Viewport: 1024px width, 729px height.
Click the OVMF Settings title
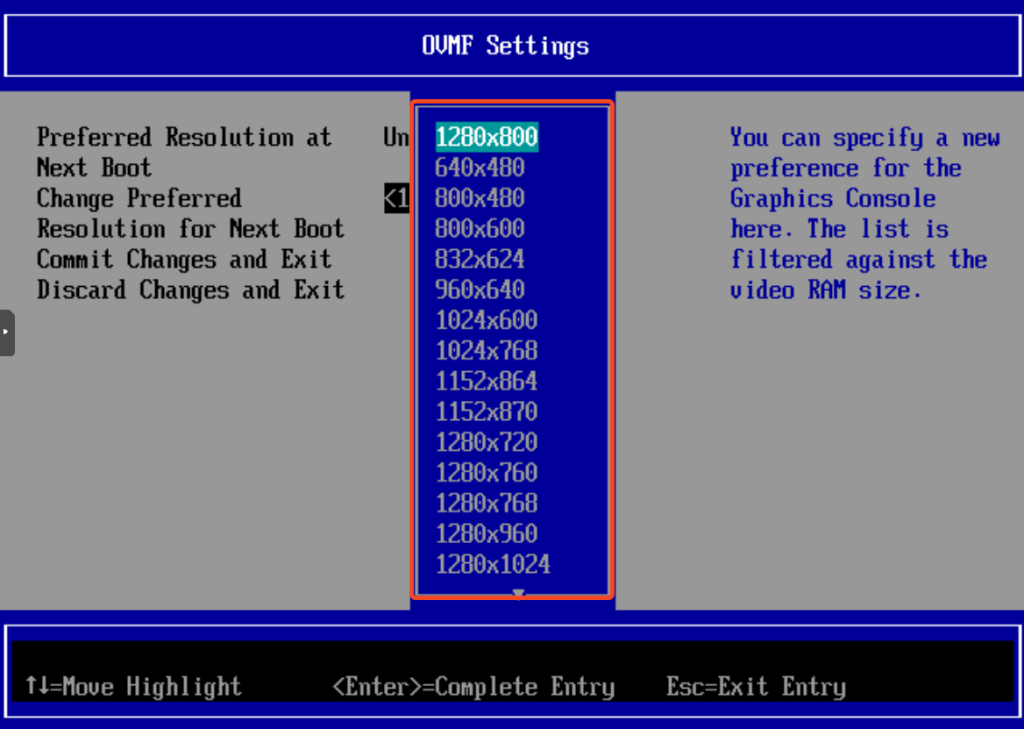[505, 46]
